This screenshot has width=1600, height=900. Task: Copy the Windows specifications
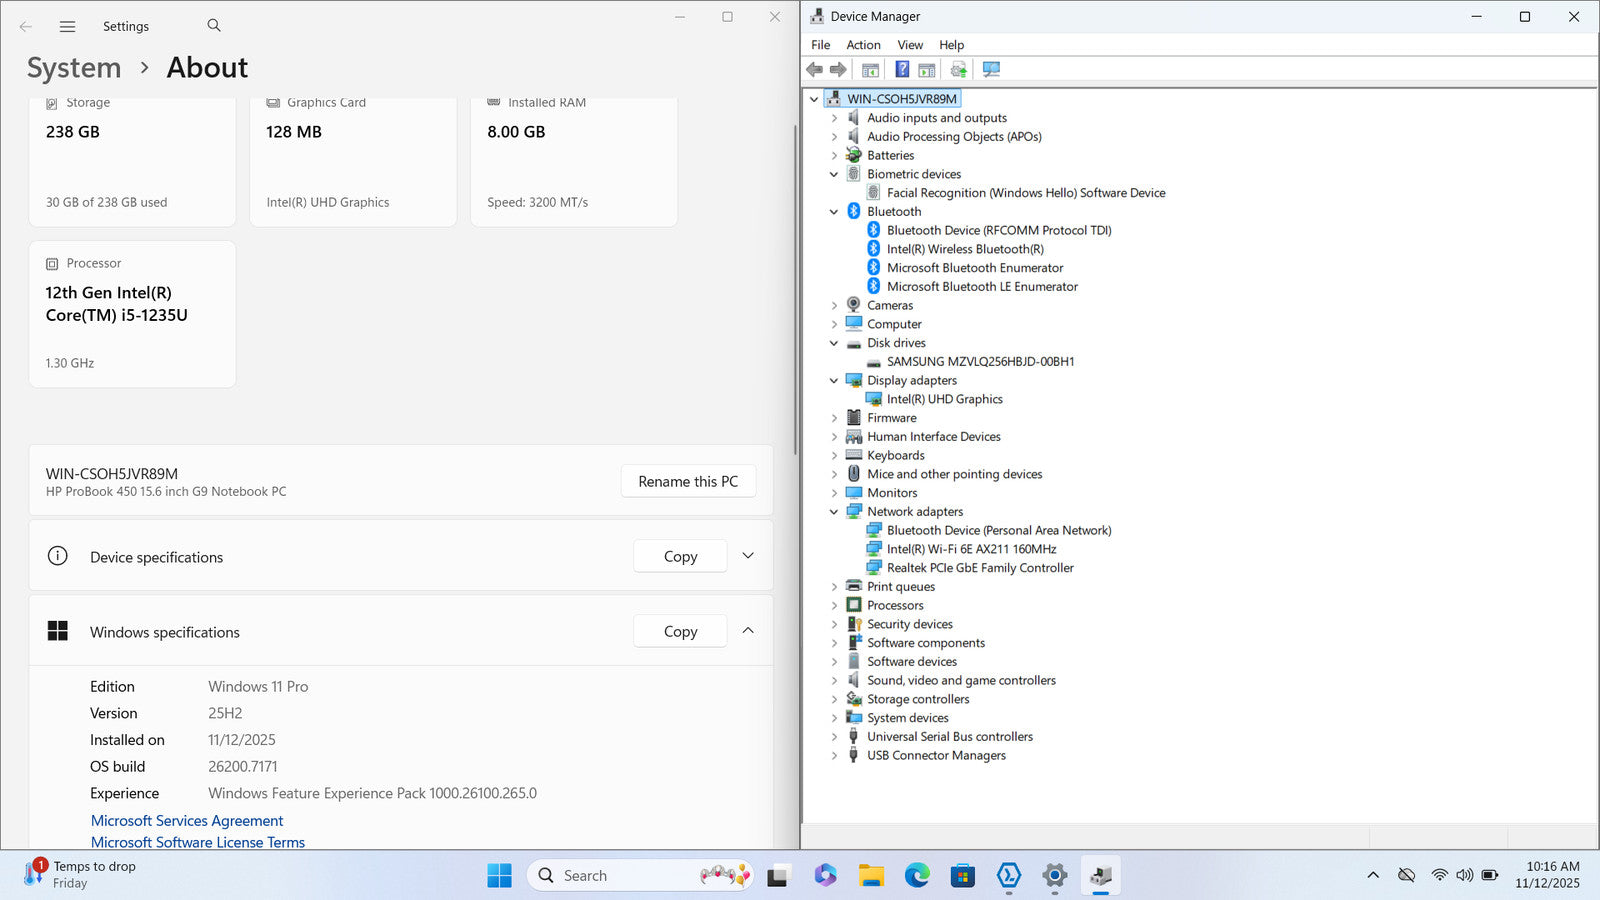680,631
